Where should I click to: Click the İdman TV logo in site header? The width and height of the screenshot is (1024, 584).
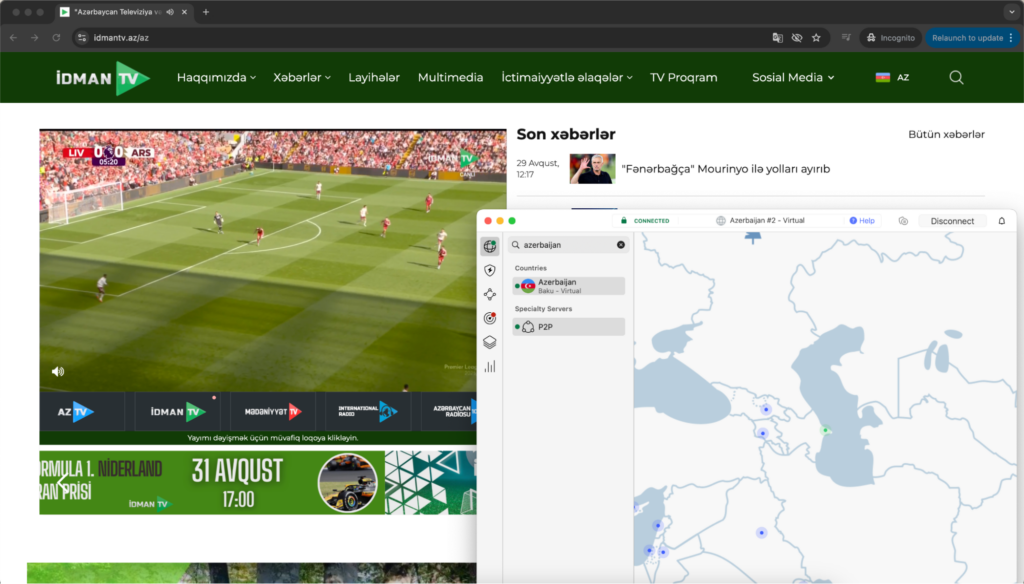(103, 78)
